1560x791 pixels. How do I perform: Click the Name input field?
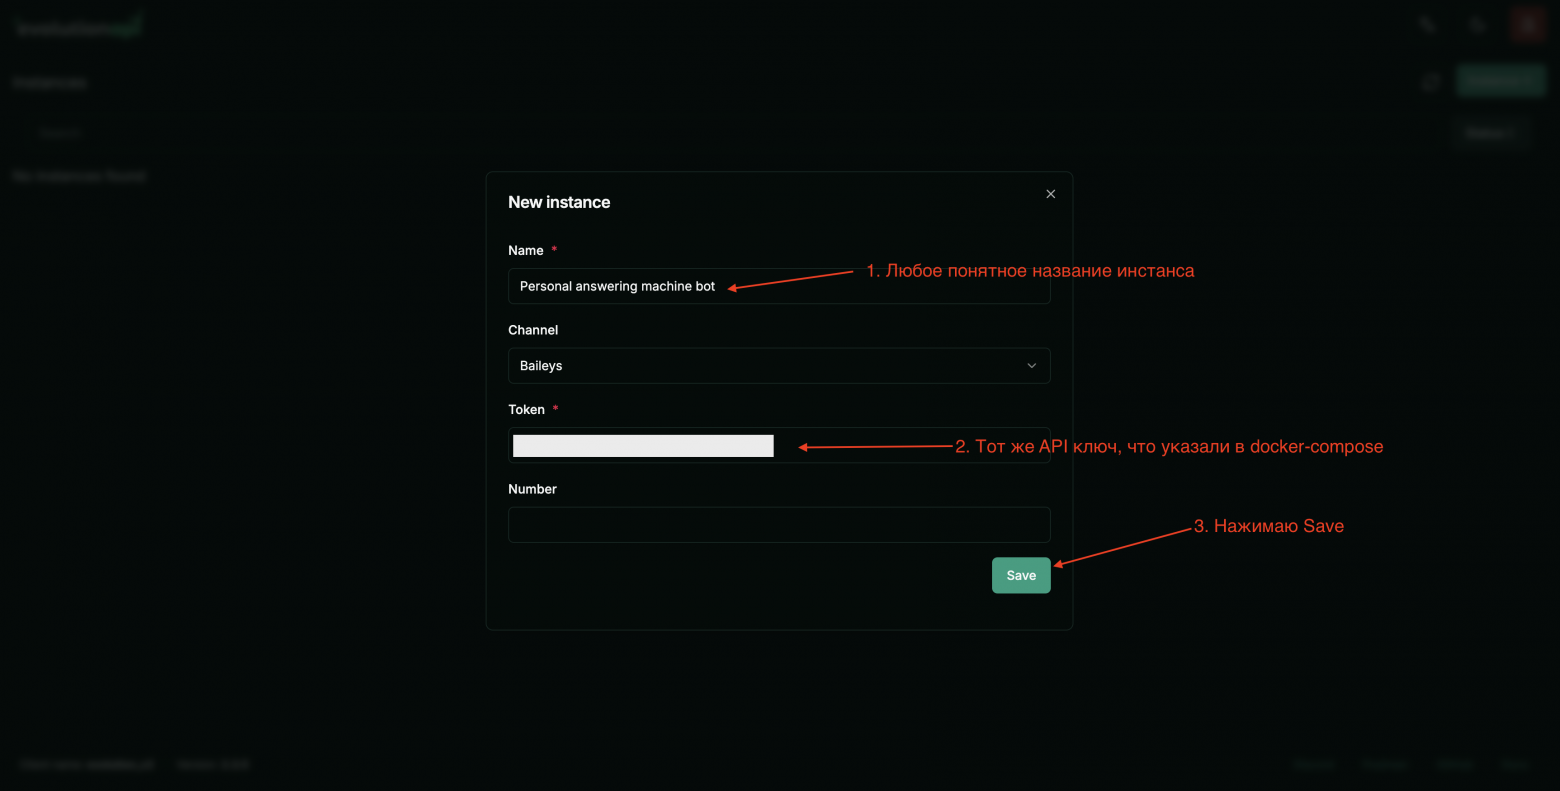(x=778, y=286)
